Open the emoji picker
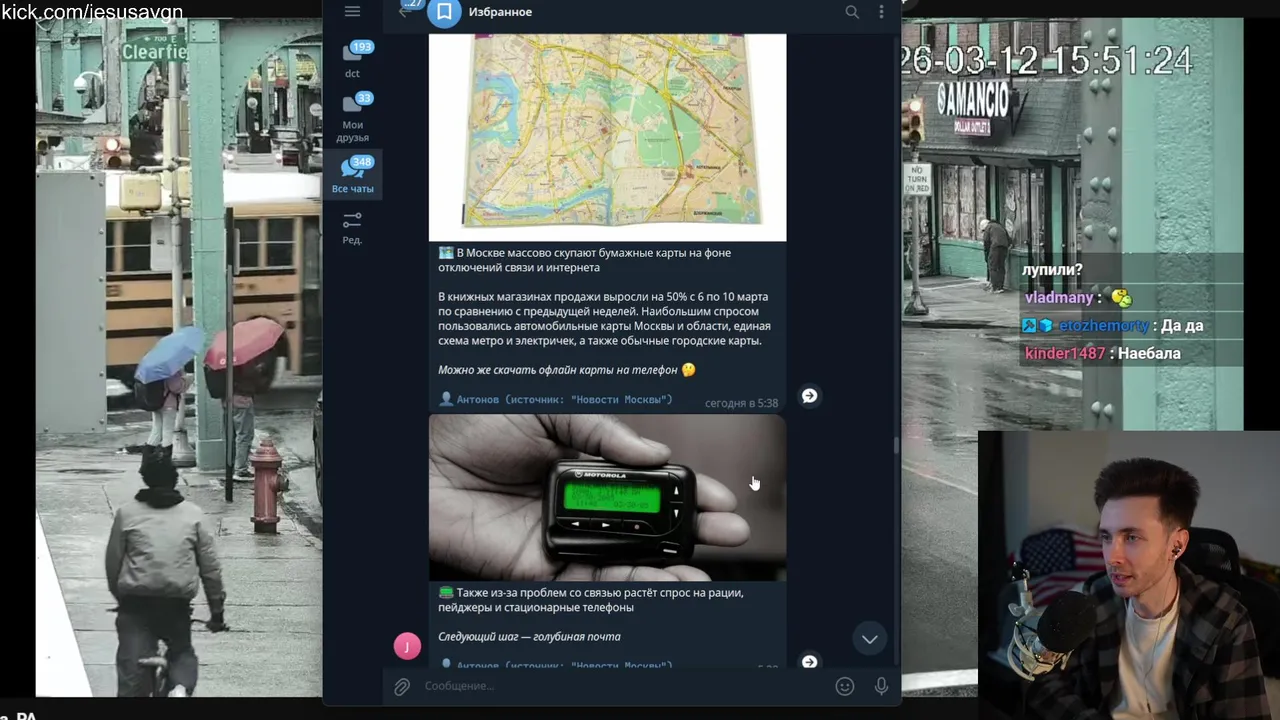Screen dimensions: 1280x720 click(845, 686)
